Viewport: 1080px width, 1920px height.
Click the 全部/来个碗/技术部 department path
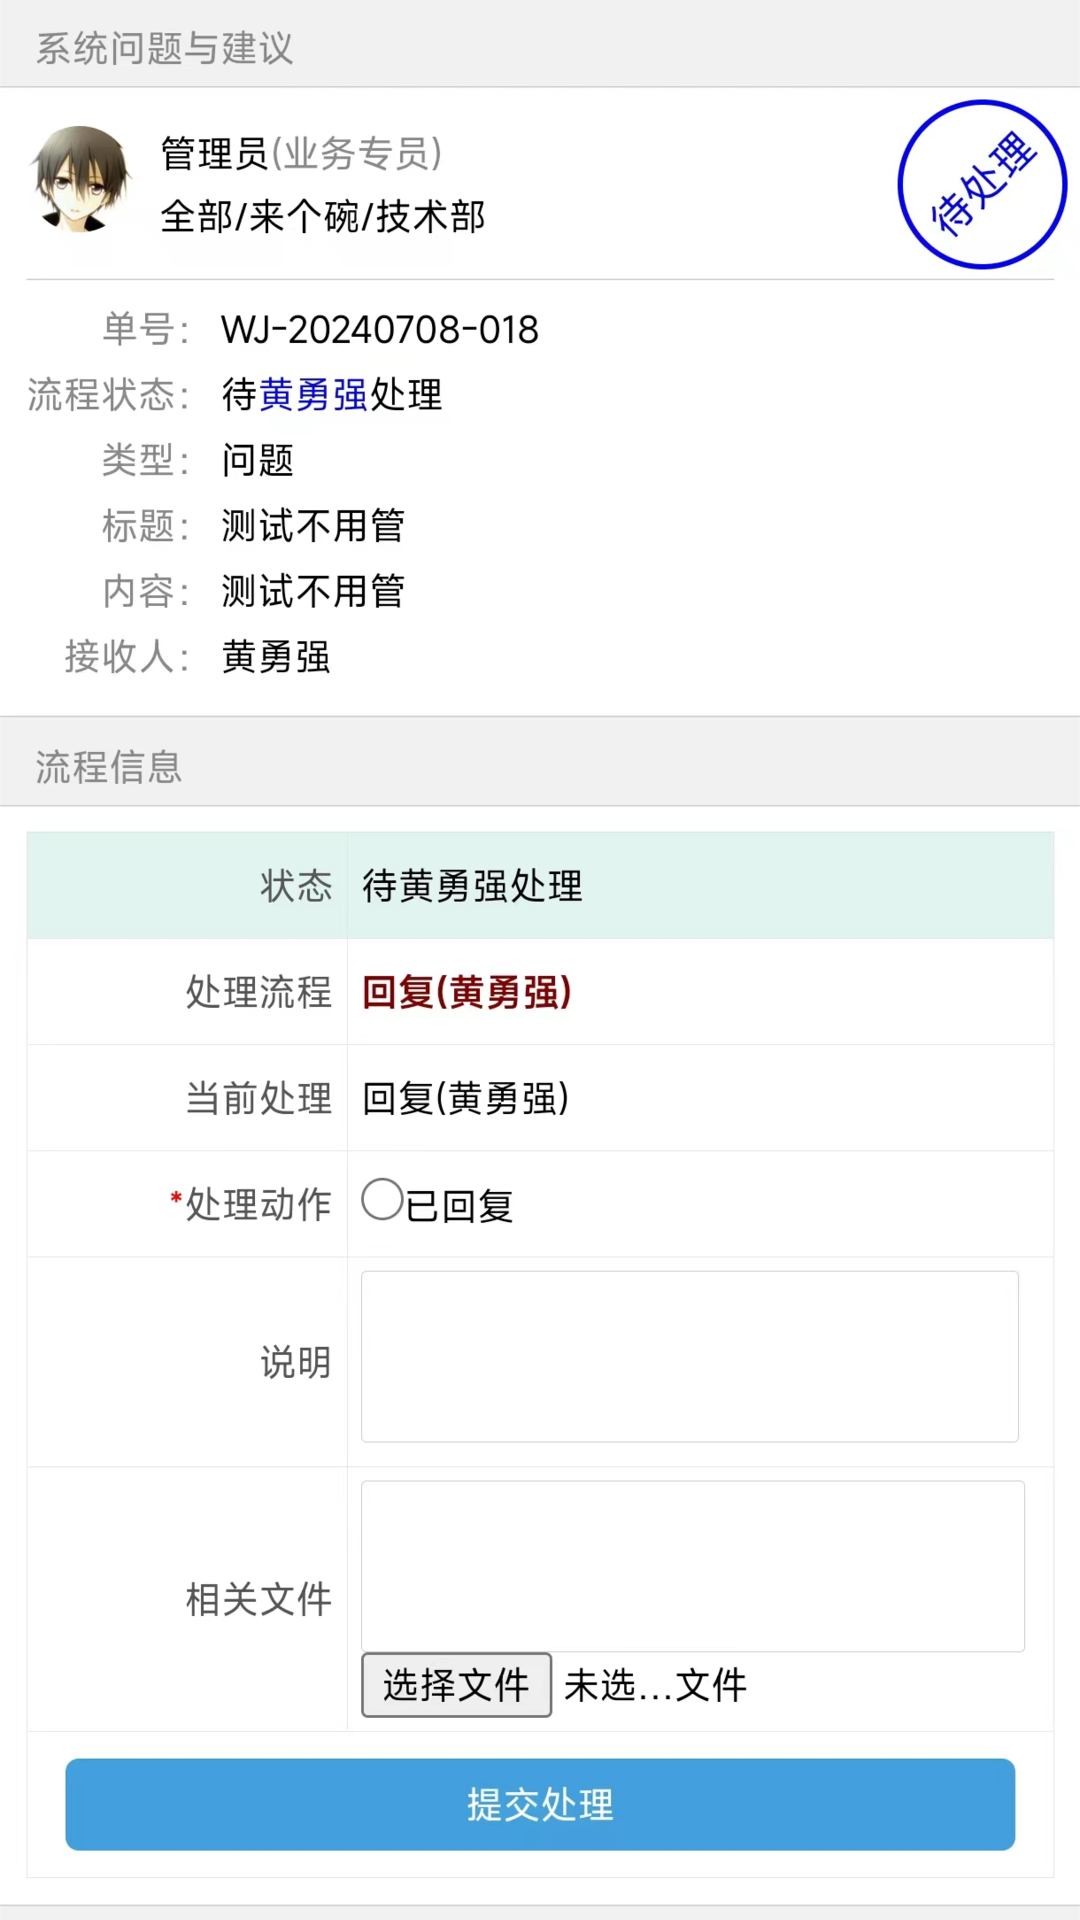(323, 217)
